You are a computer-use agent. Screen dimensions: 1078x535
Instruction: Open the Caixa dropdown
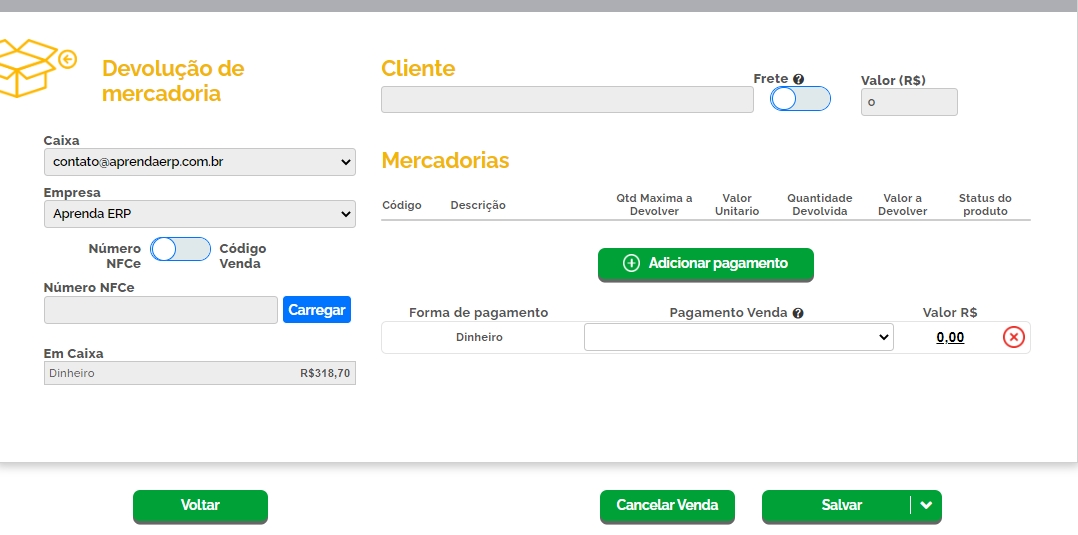(199, 162)
